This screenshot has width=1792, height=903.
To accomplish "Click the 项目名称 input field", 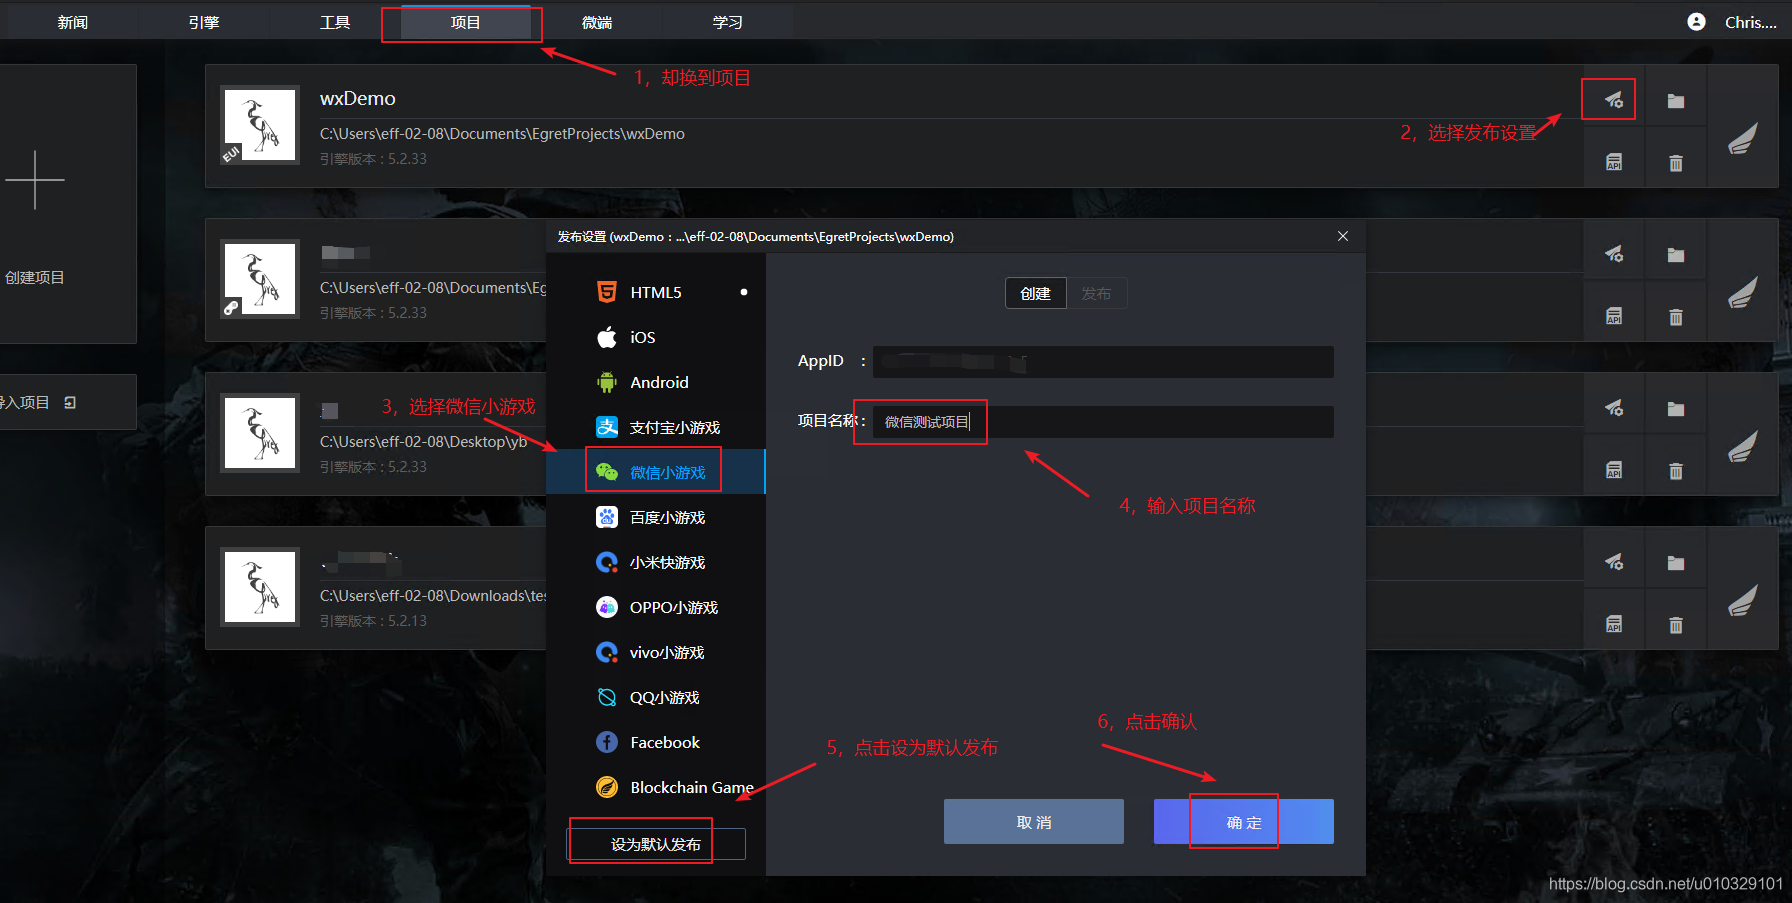I will pos(1103,422).
